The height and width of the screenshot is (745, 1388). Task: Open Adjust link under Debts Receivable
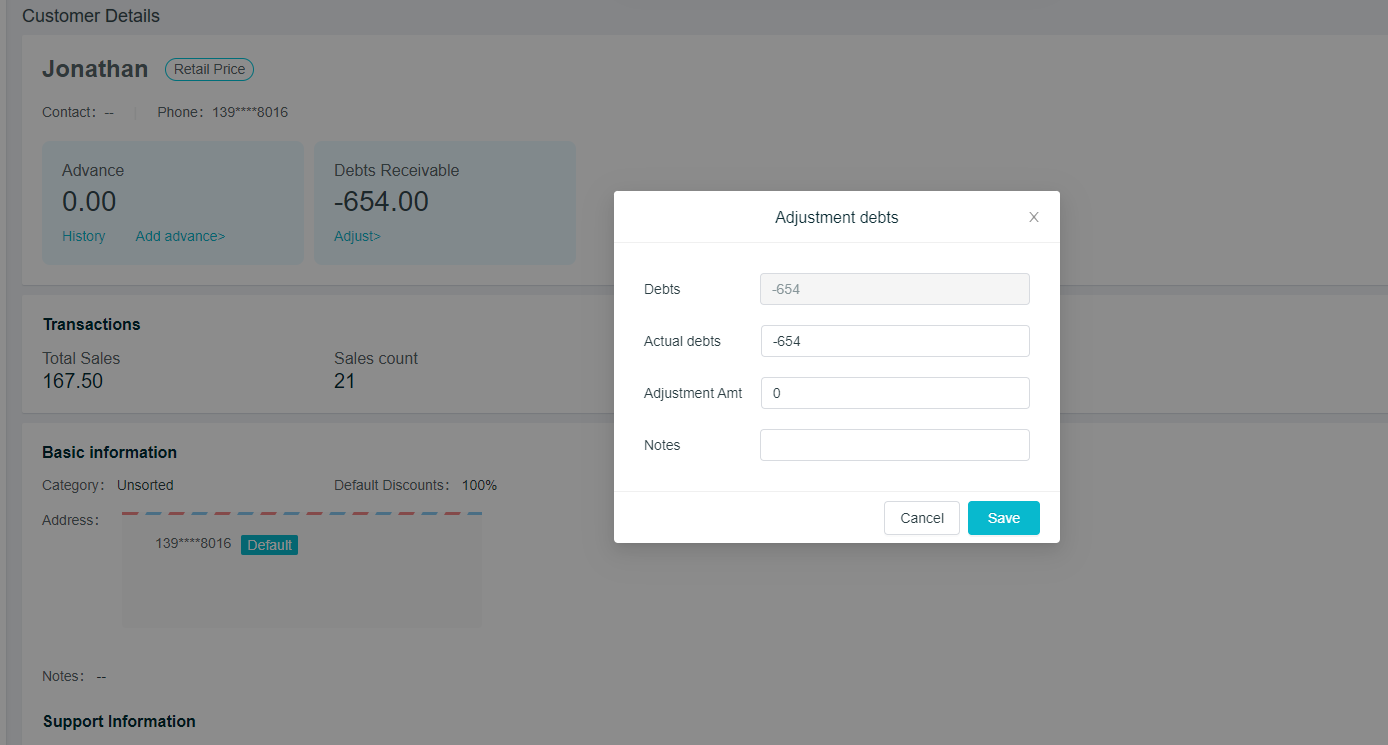coord(357,236)
